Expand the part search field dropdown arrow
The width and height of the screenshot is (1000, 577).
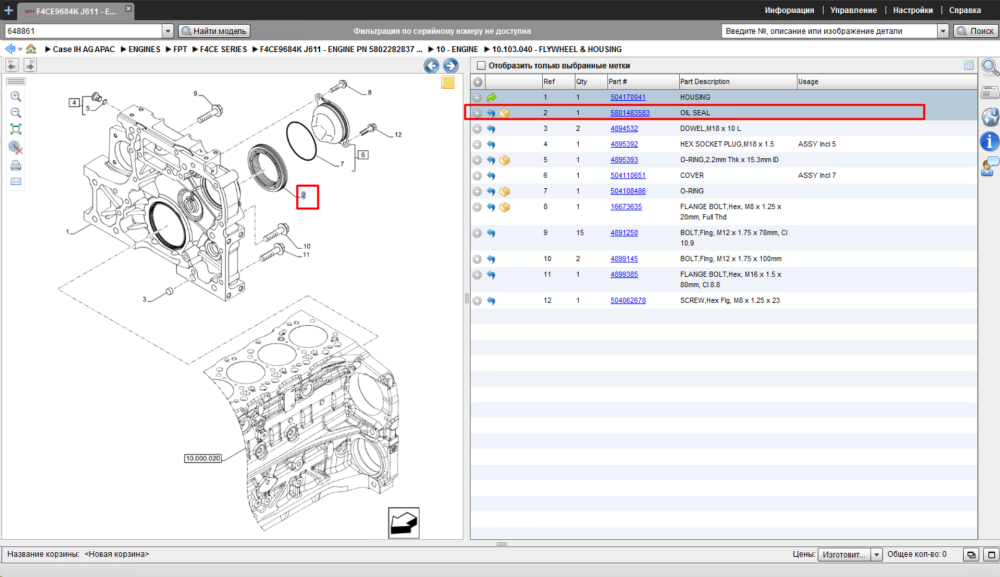[x=943, y=31]
